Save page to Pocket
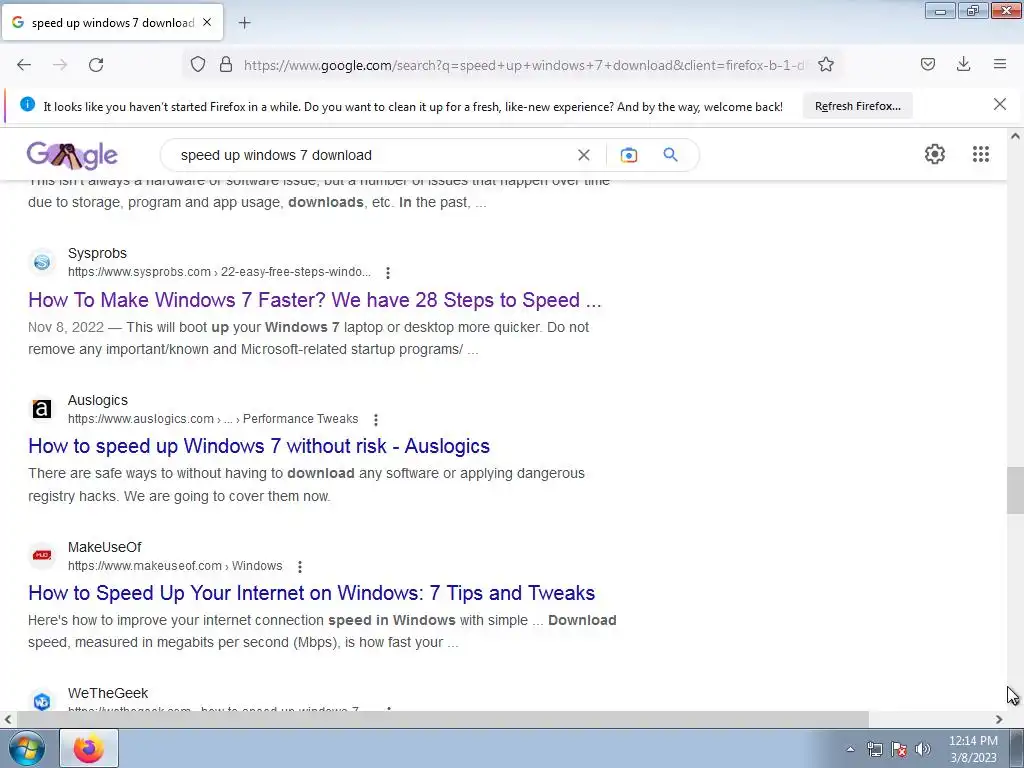The image size is (1024, 768). 928,64
